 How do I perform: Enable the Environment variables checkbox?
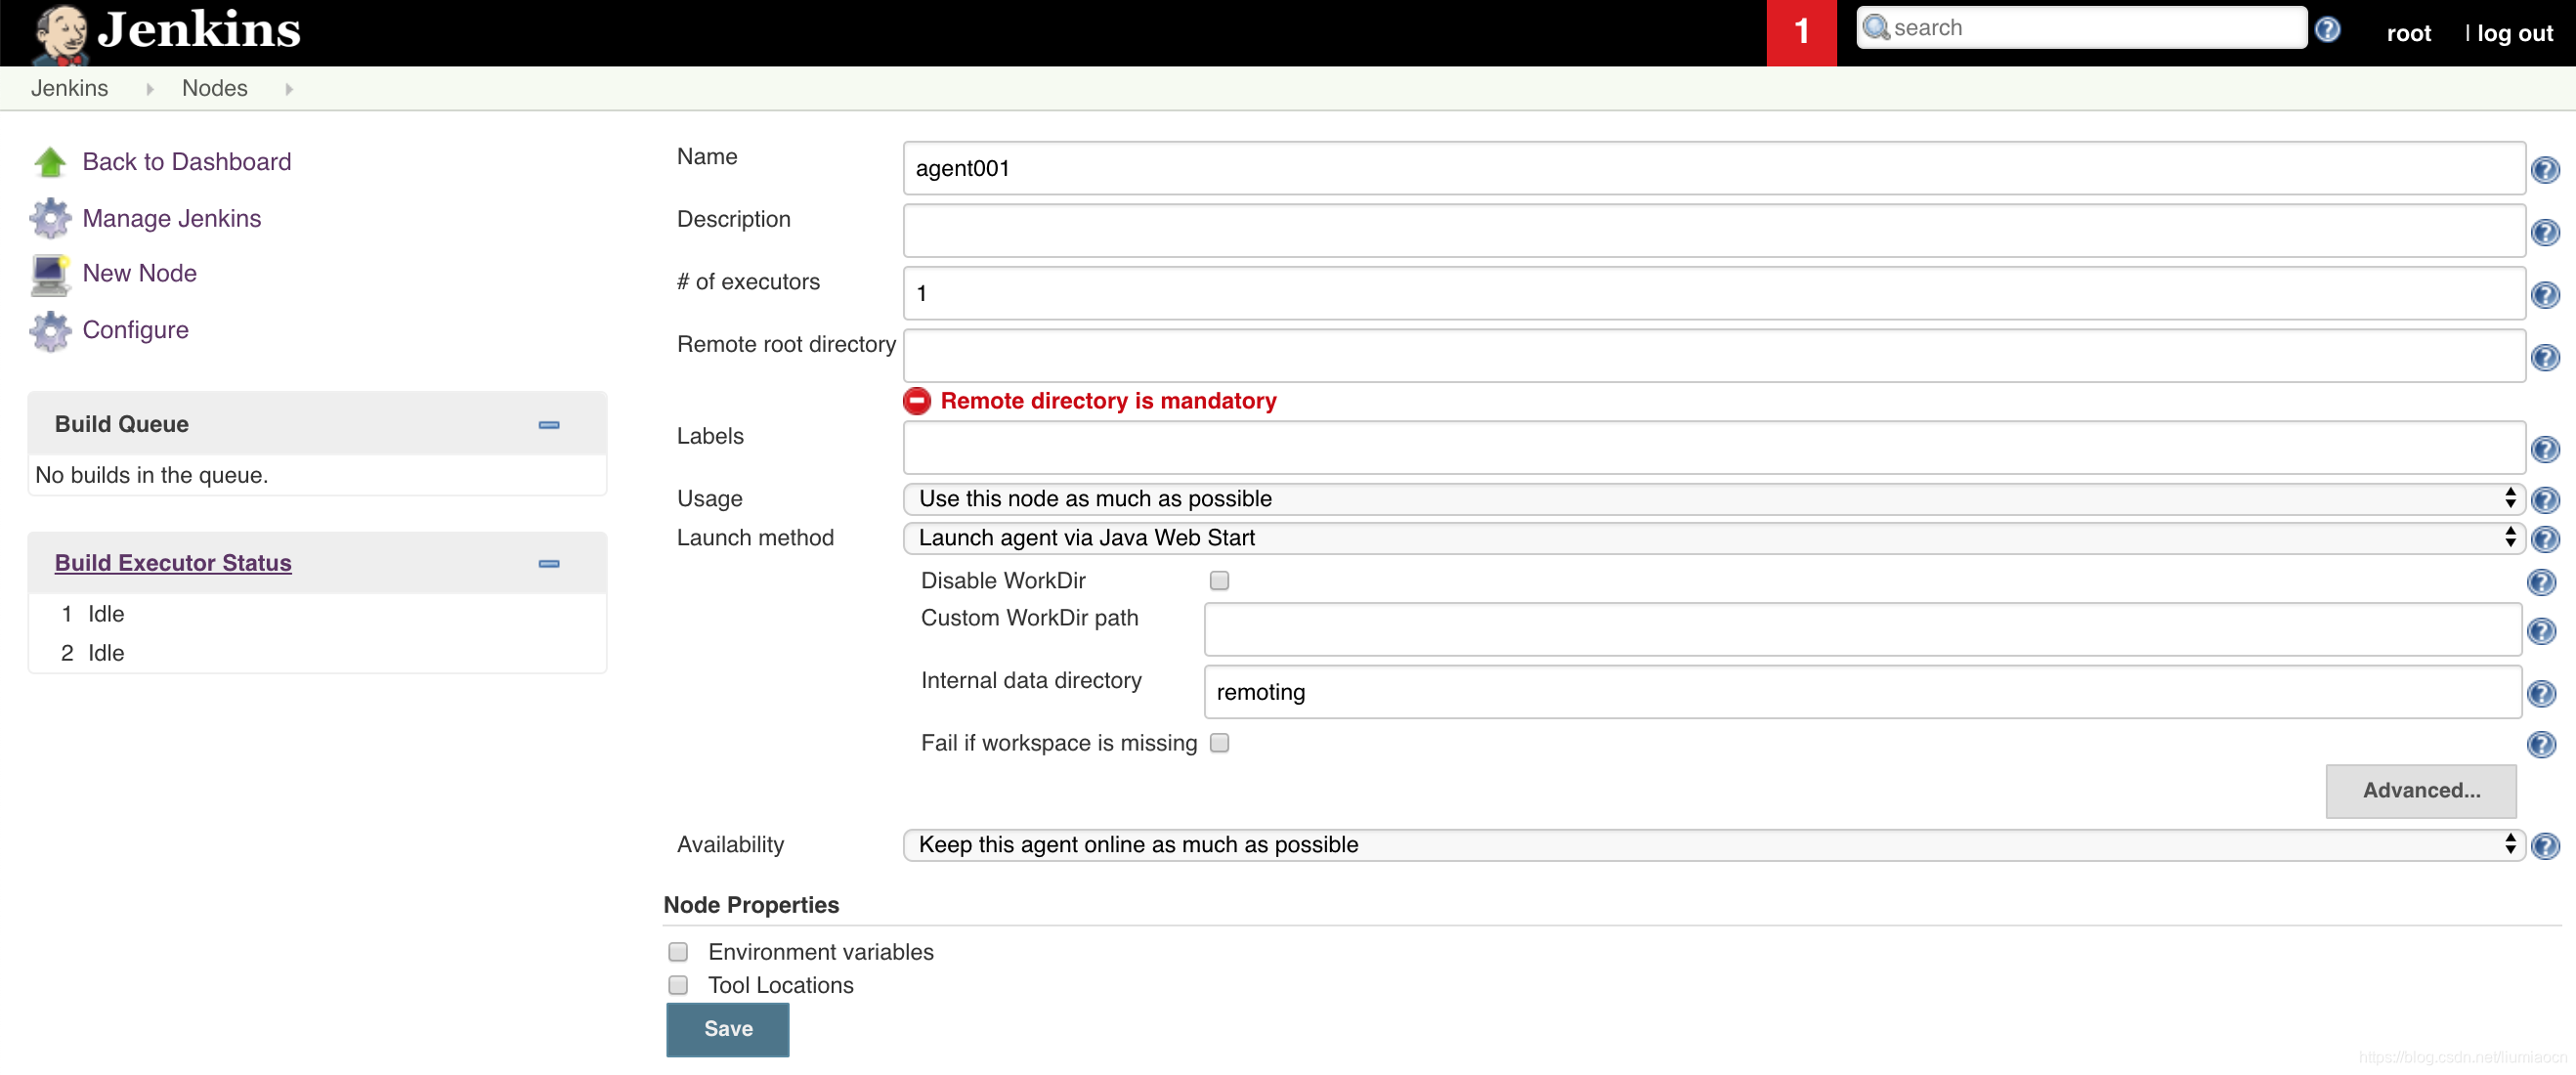(x=678, y=950)
